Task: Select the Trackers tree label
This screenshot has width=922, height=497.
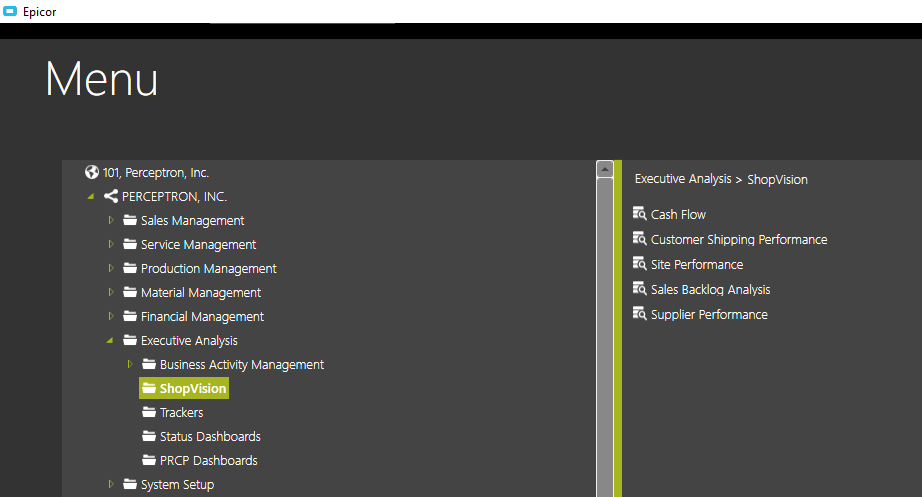Action: click(x=181, y=412)
